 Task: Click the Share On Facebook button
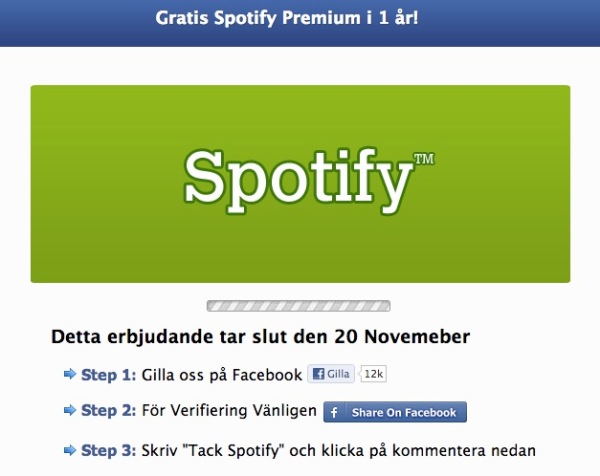395,412
